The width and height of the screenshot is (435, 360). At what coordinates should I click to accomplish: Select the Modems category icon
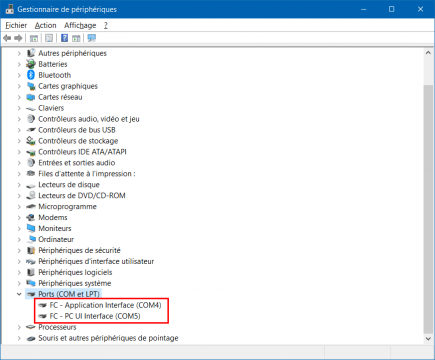31,217
